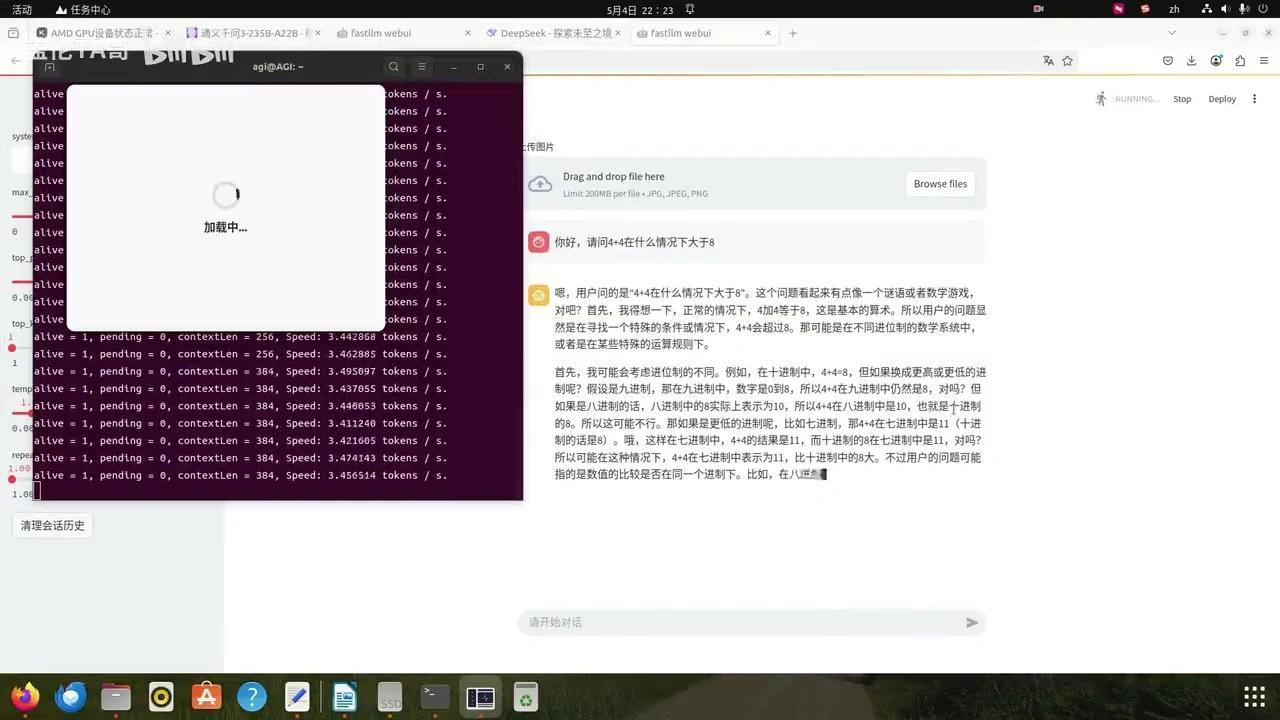1280x720 pixels.
Task: Open the Firefox hamburger menu
Action: pyautogui.click(x=1263, y=60)
